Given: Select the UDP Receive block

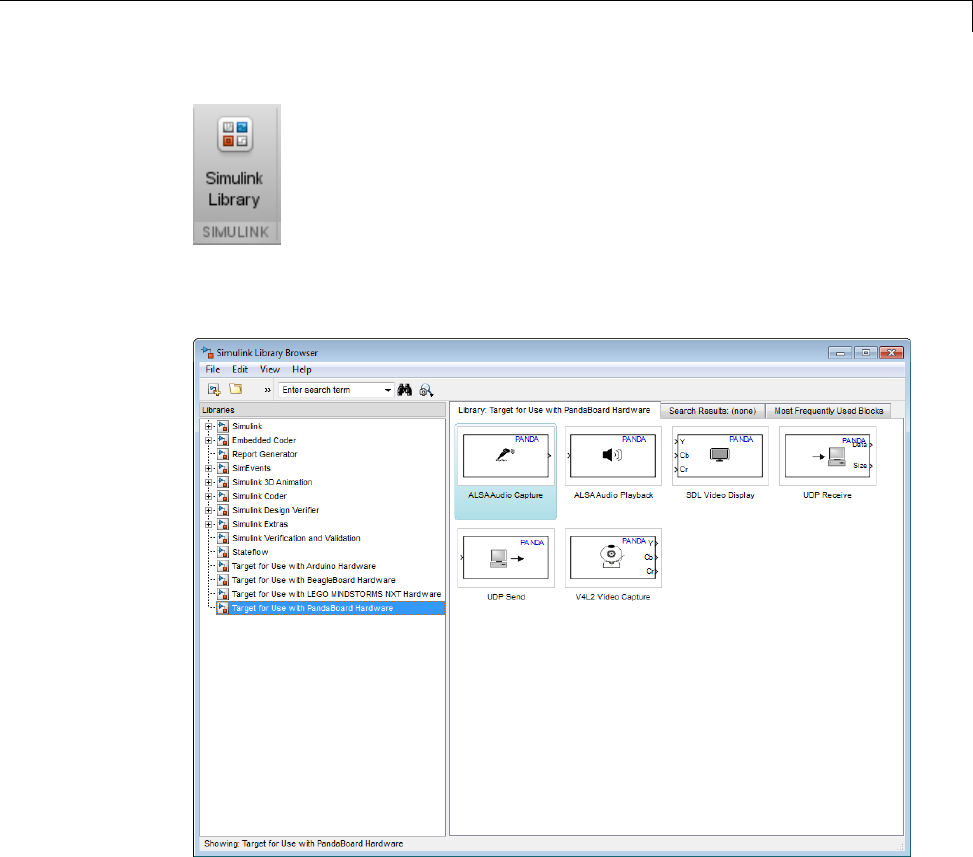Looking at the screenshot, I should 828,455.
